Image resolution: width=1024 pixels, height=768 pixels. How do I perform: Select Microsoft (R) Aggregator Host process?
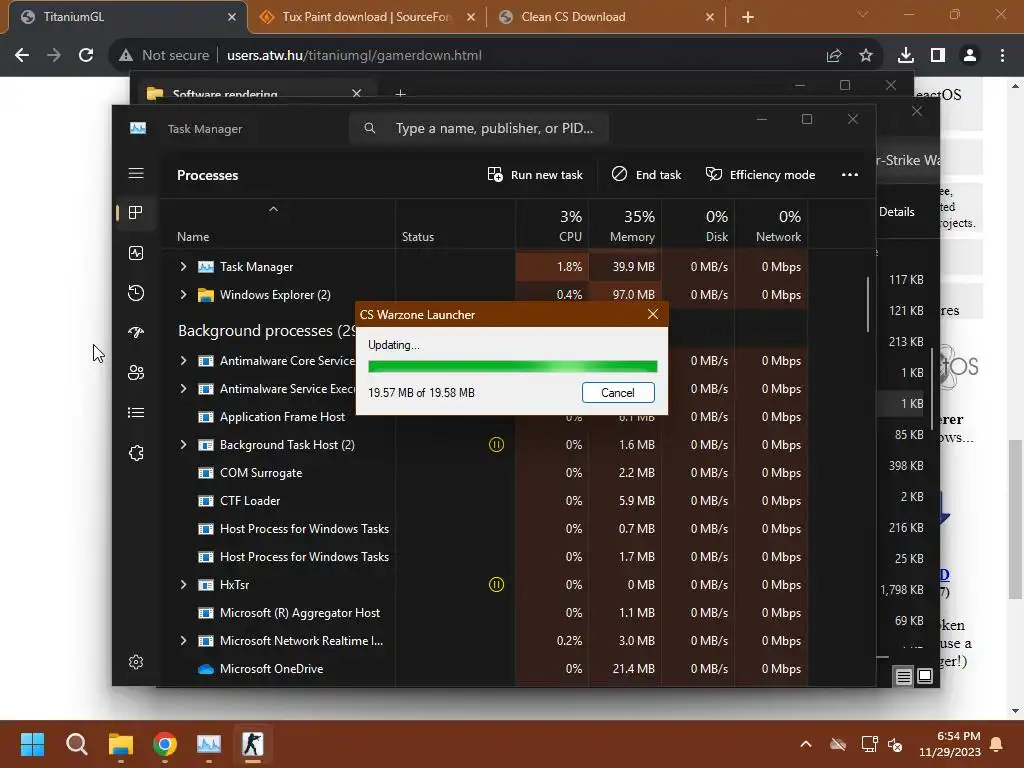click(x=300, y=613)
